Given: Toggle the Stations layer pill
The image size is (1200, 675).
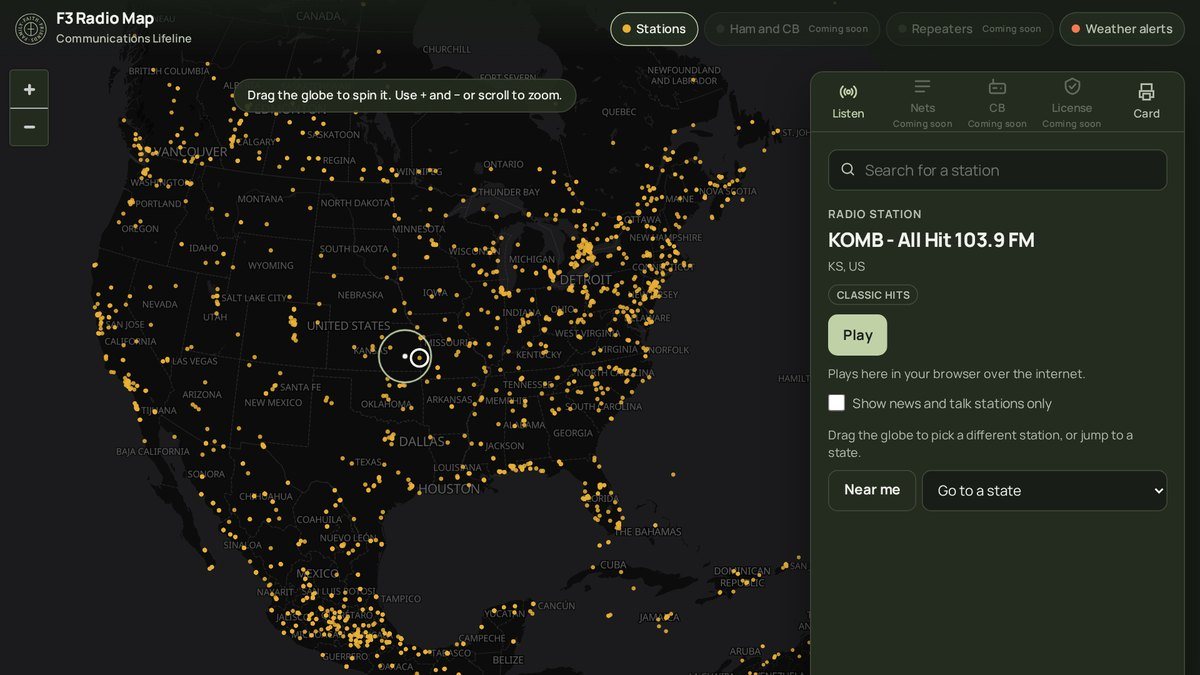Looking at the screenshot, I should [x=654, y=29].
